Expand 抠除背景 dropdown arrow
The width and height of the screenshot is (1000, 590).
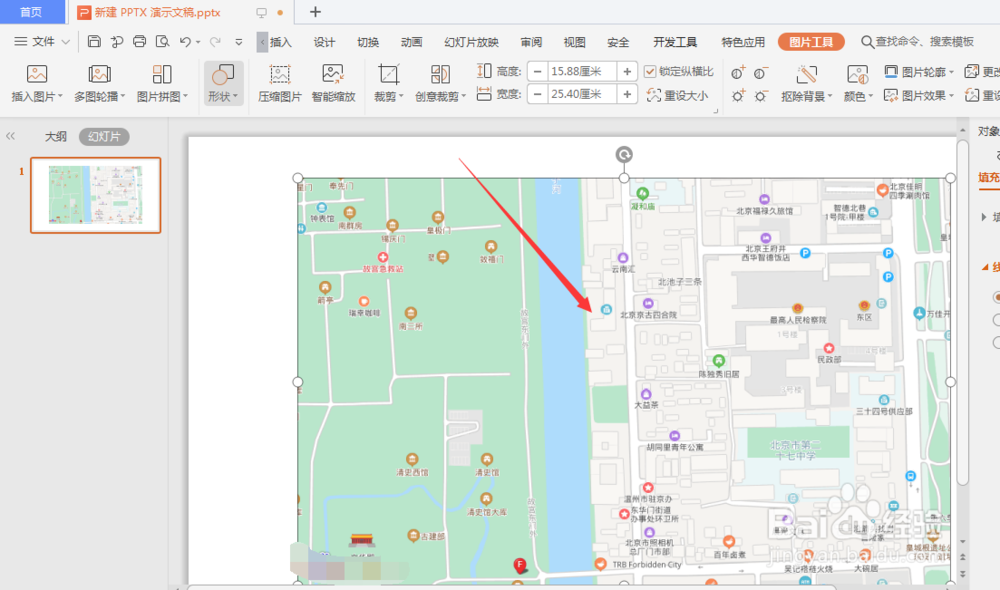click(830, 96)
